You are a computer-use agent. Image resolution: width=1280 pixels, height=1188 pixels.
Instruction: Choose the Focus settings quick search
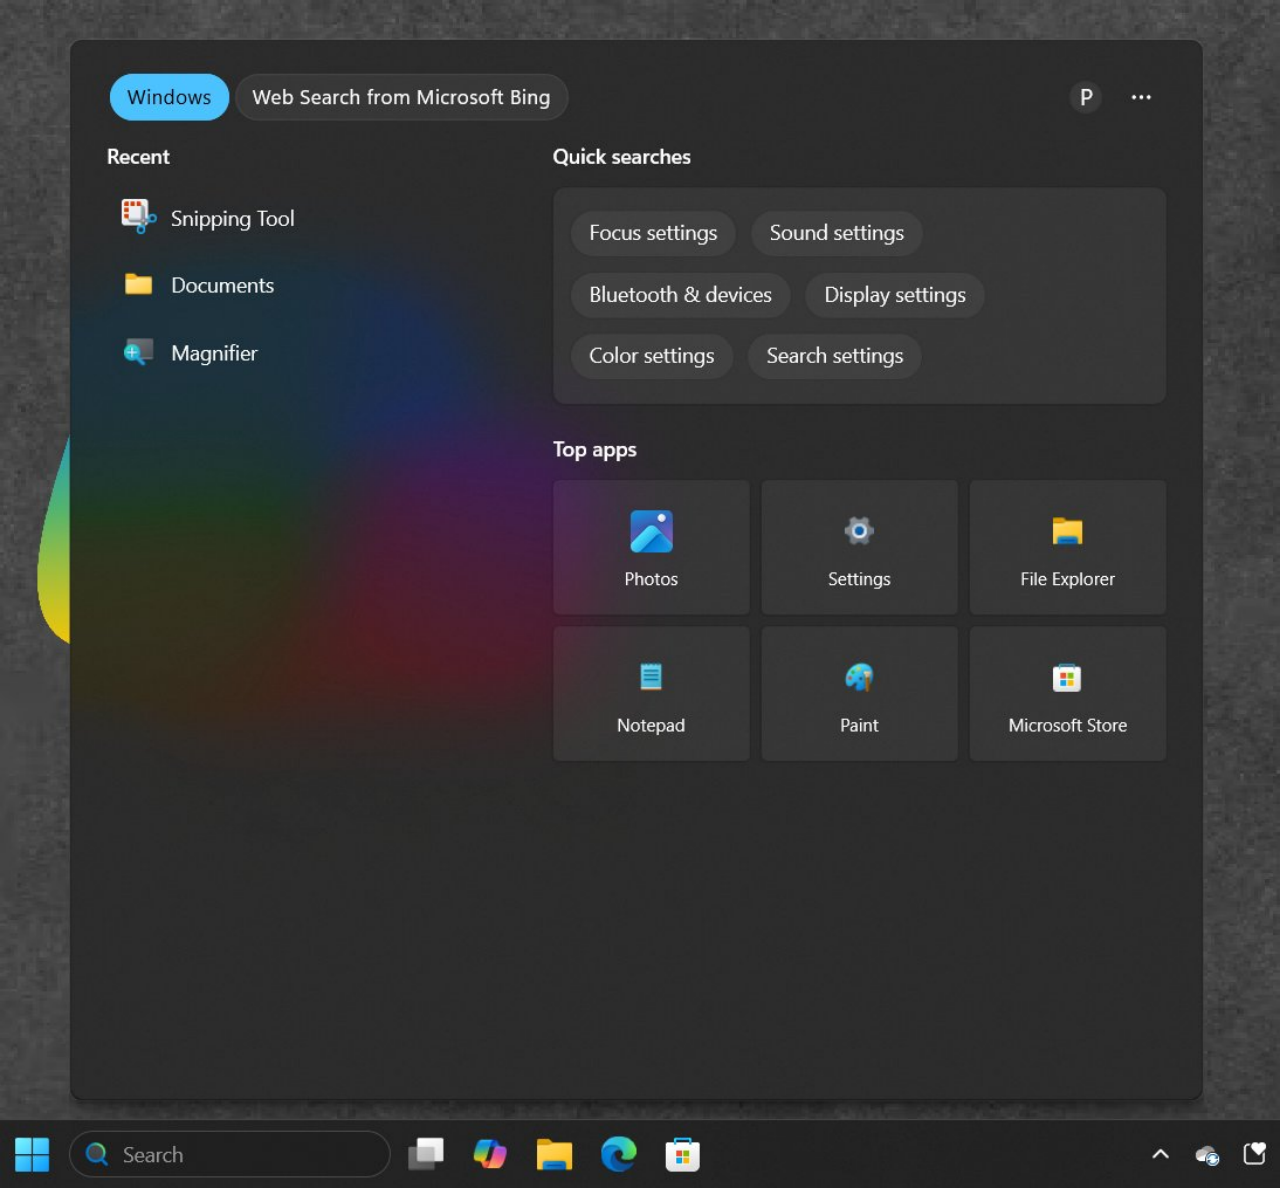pyautogui.click(x=653, y=233)
